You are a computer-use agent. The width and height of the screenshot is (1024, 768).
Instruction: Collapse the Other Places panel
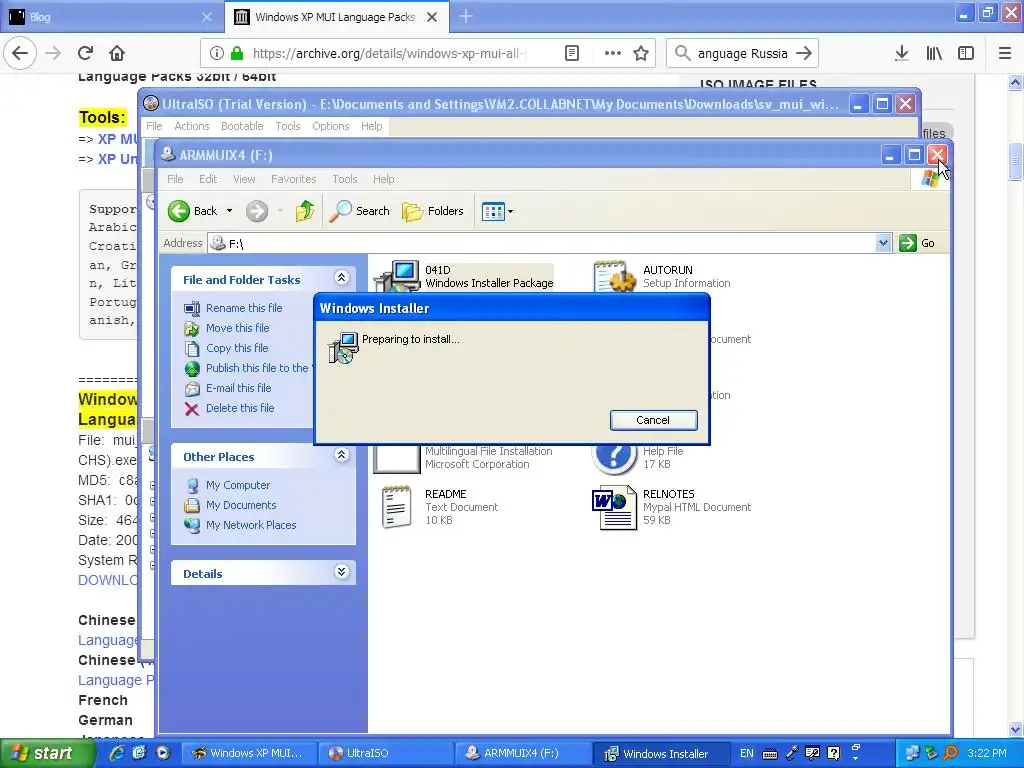click(342, 455)
